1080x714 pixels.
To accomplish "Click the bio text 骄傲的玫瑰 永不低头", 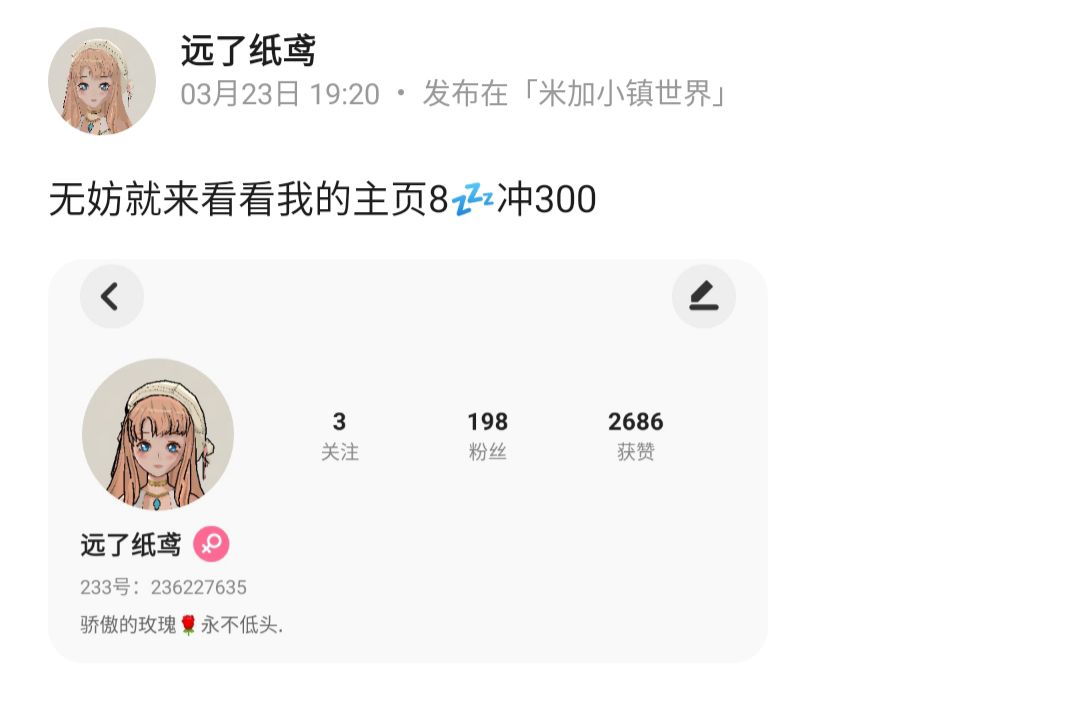I will pyautogui.click(x=182, y=624).
